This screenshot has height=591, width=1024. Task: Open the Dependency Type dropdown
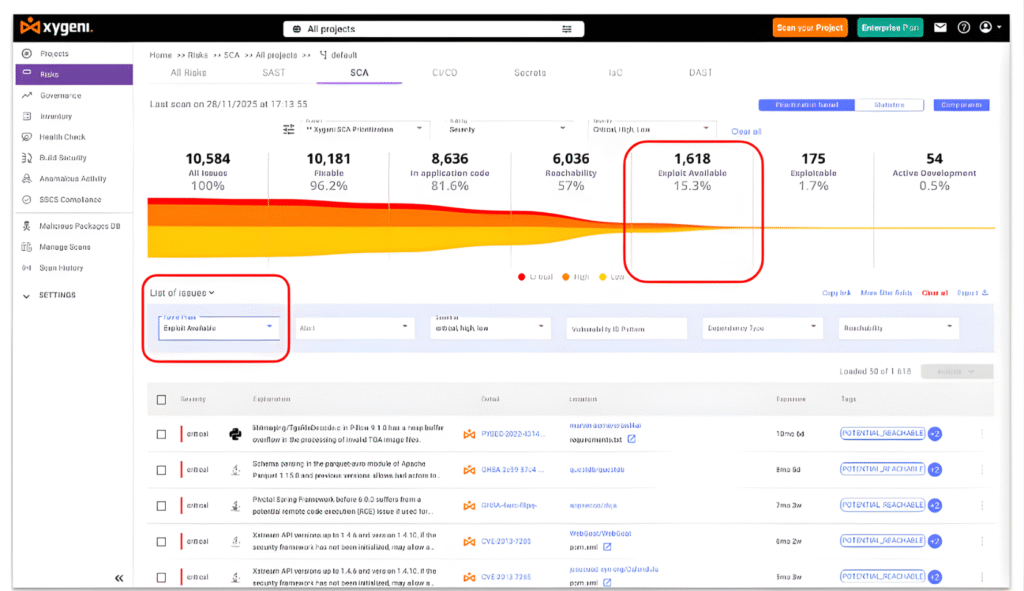761,328
